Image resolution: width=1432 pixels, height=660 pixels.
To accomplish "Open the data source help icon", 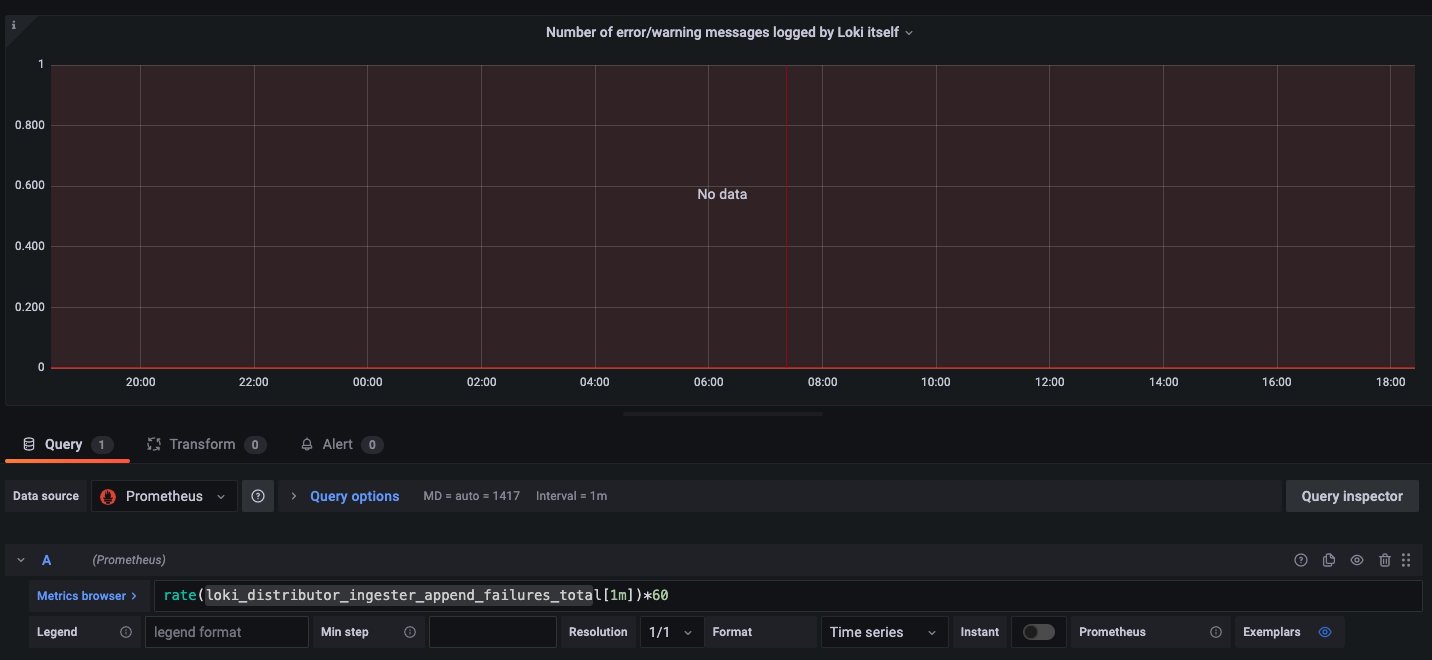I will (x=258, y=496).
